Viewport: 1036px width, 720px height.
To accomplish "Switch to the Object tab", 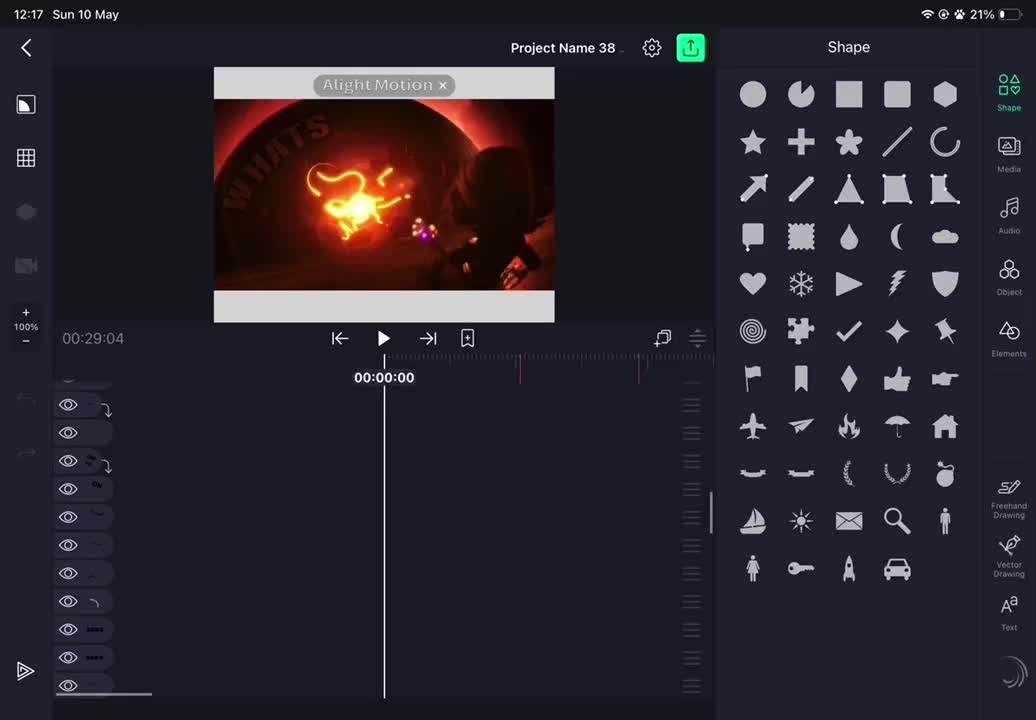I will pos(1008,277).
